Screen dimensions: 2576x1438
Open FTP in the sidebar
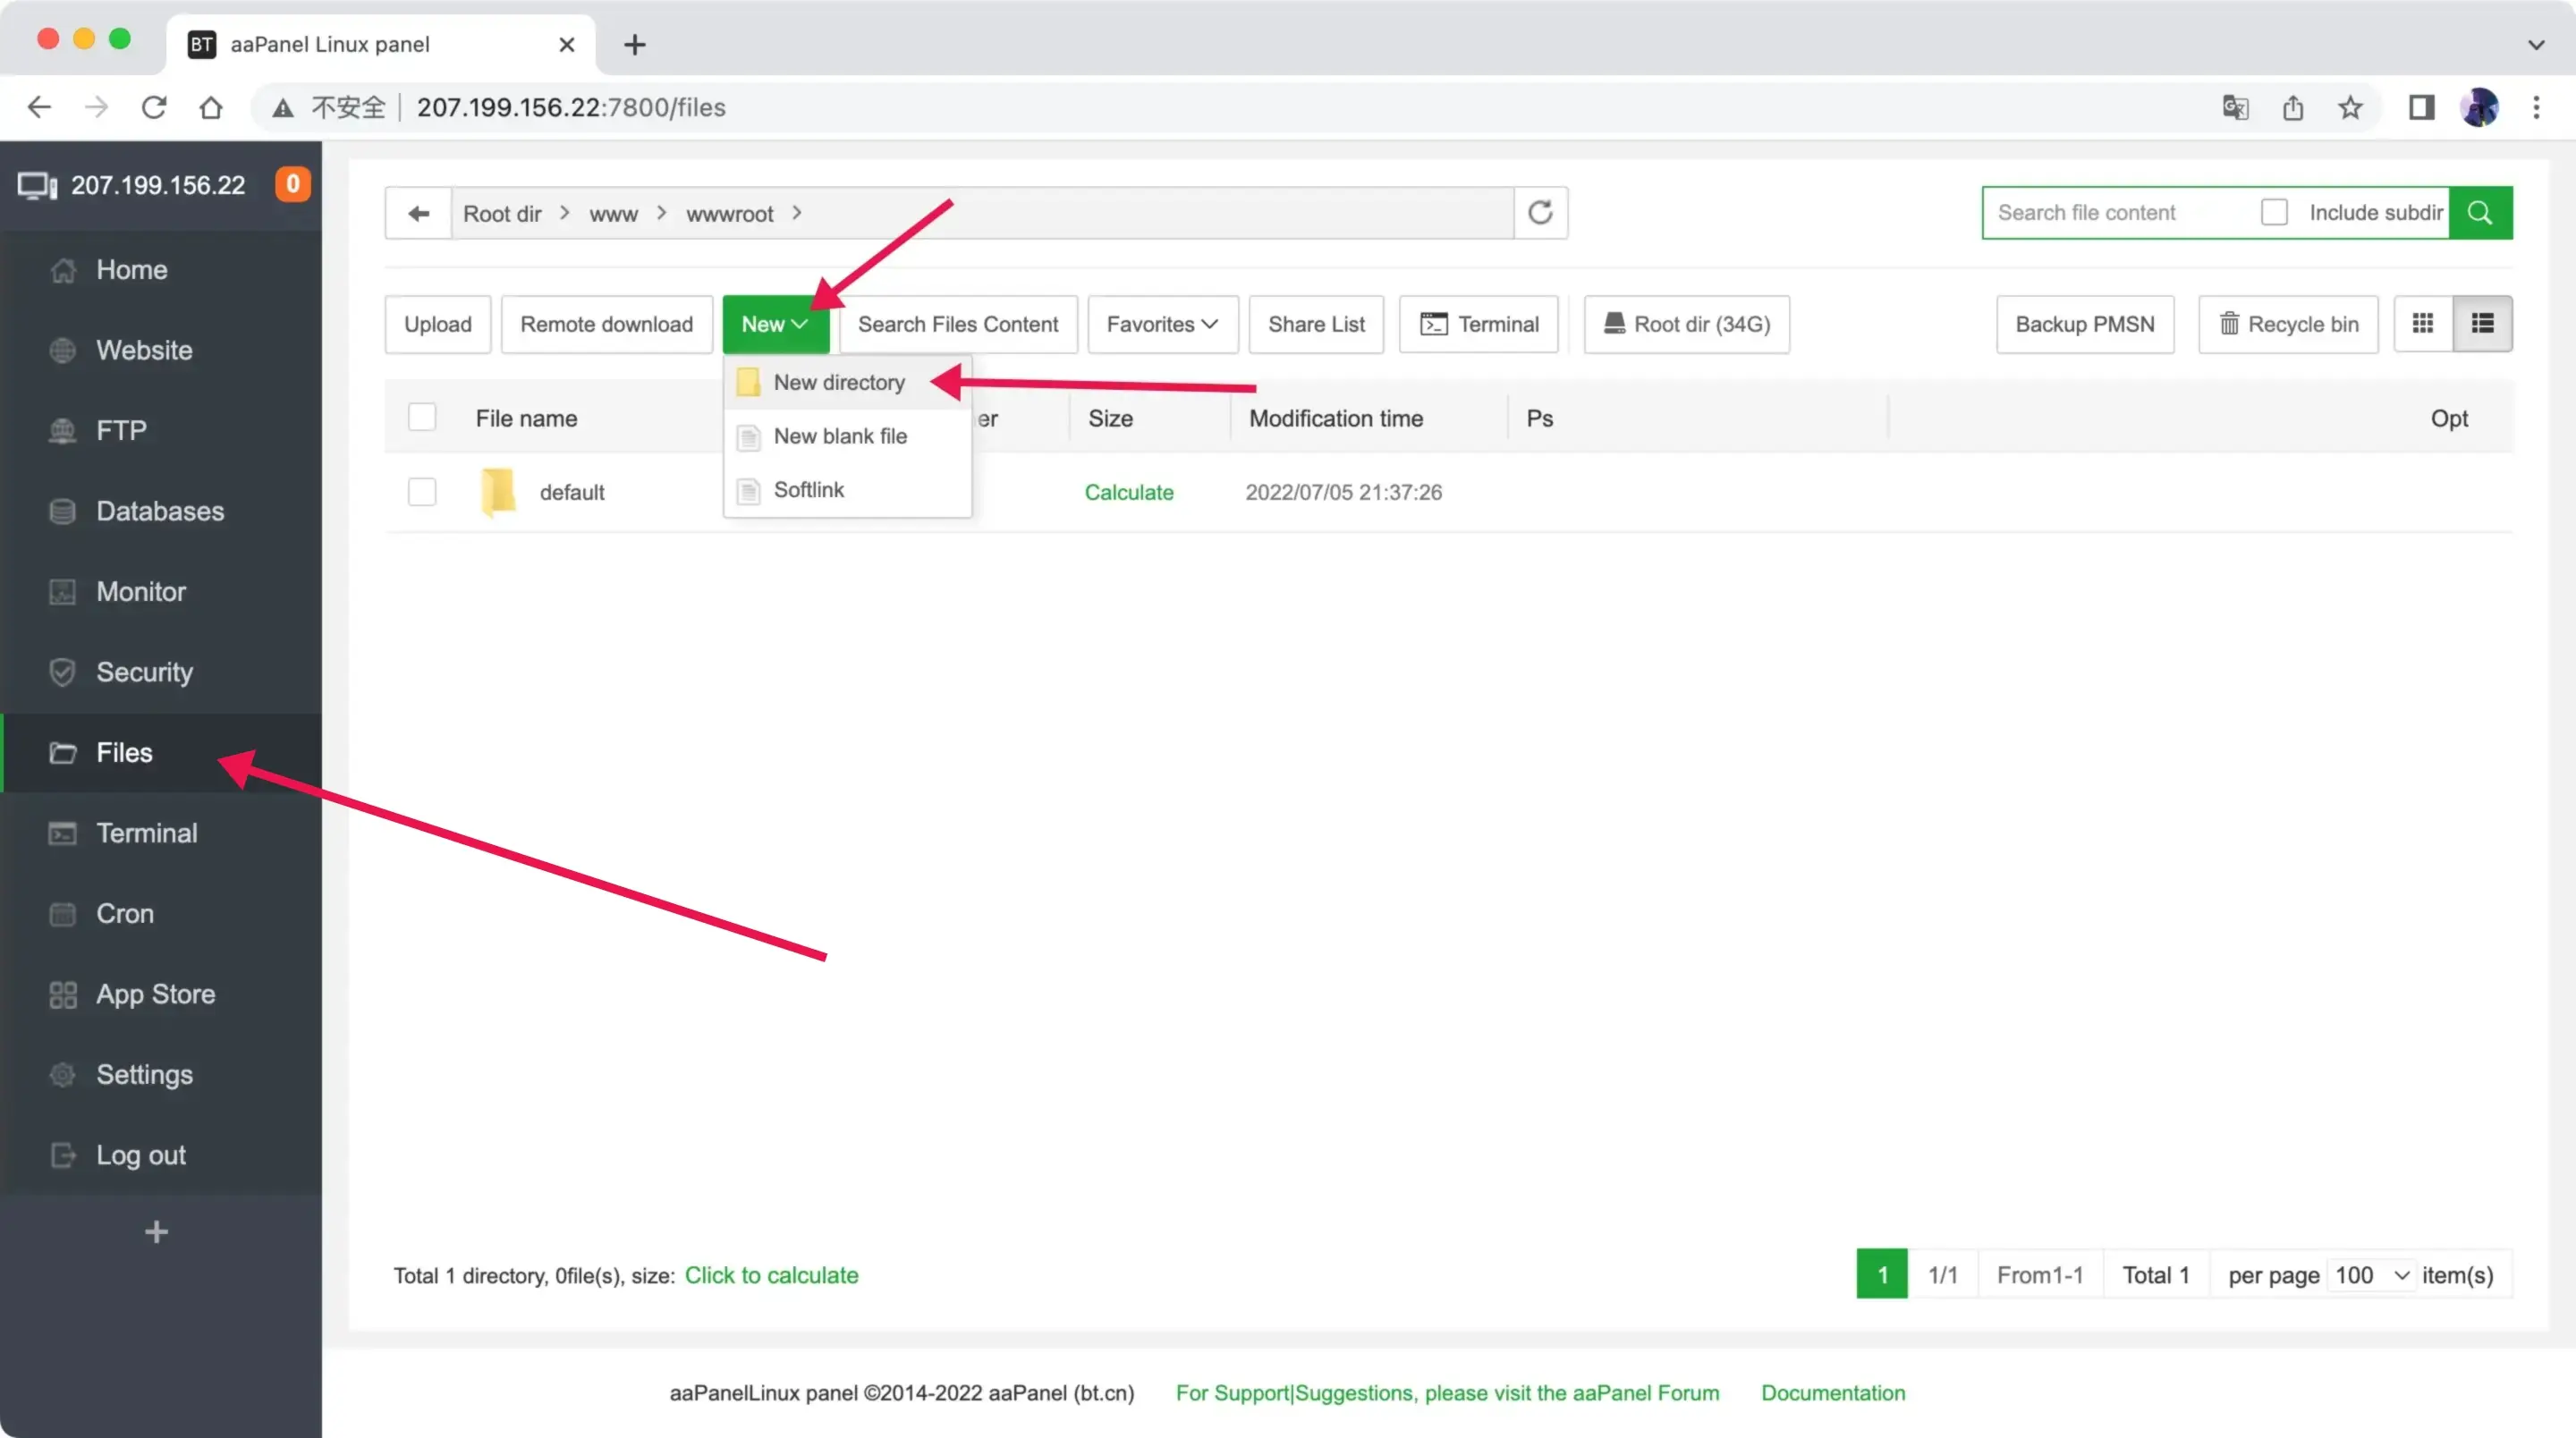tap(161, 431)
